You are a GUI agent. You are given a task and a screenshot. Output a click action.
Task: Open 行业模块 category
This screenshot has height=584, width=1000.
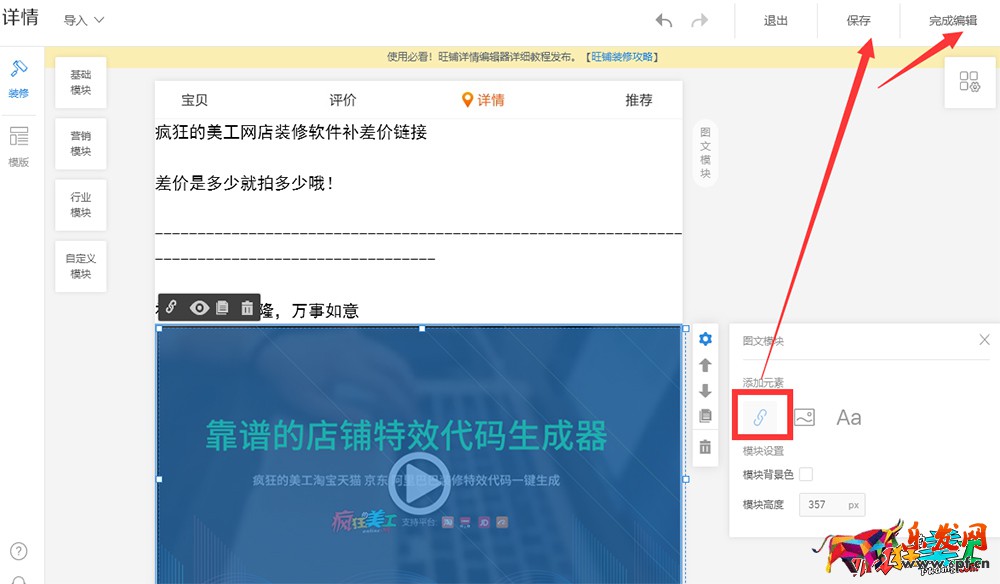pyautogui.click(x=80, y=205)
